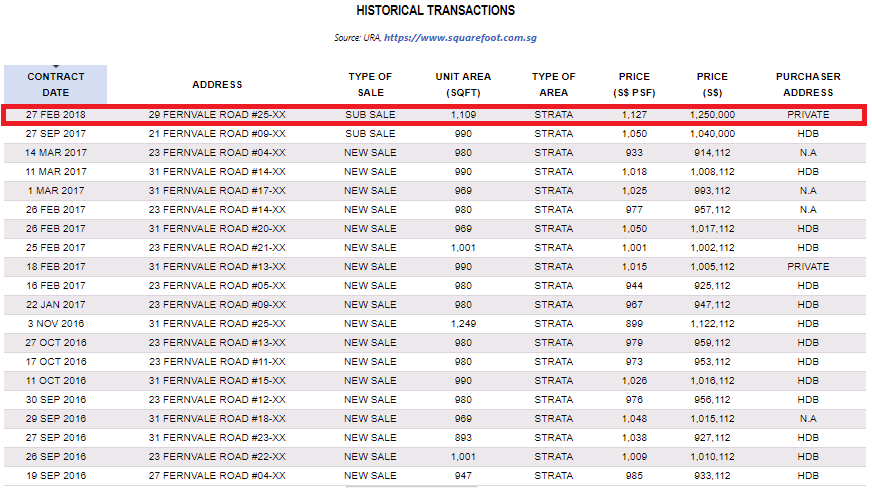Select address 23 FERNVALE ROAD #14-XX
Viewport: 872px width, 488px height.
tap(217, 210)
